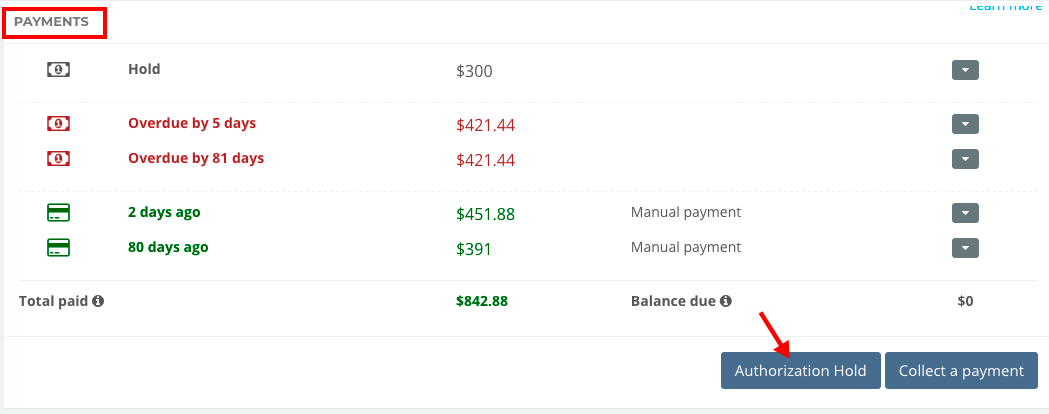Expand options for the $391 manual payment
The width and height of the screenshot is (1049, 414).
(x=965, y=248)
